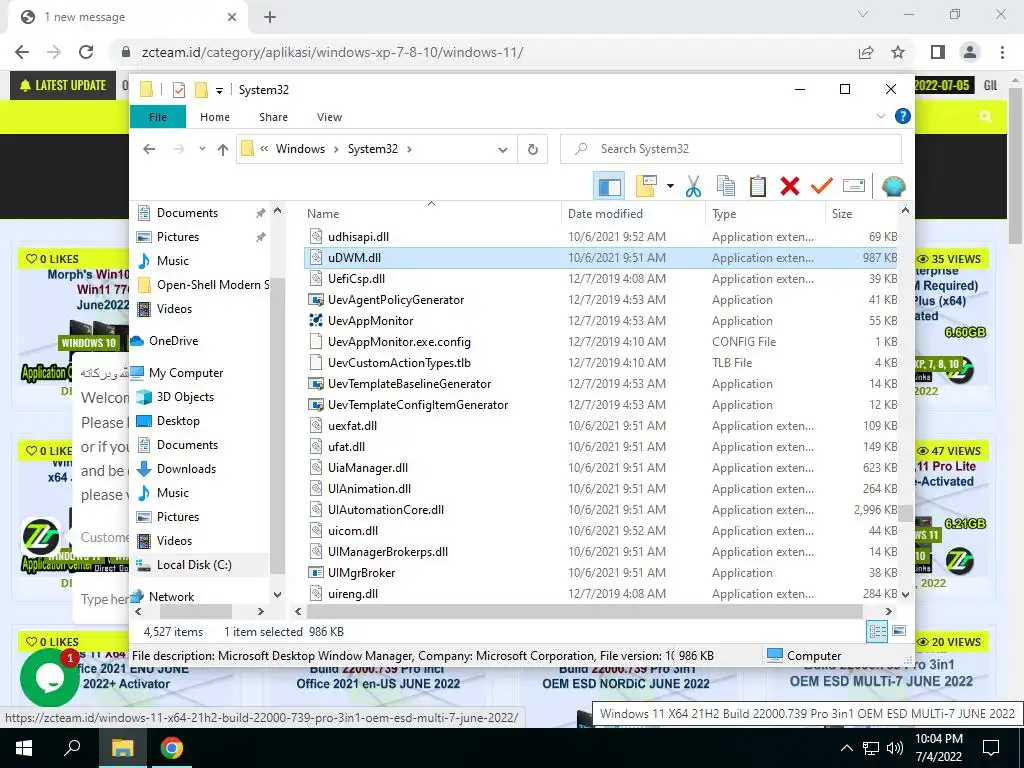The image size is (1024, 768).
Task: Open the green chat bubble widget
Action: point(50,678)
